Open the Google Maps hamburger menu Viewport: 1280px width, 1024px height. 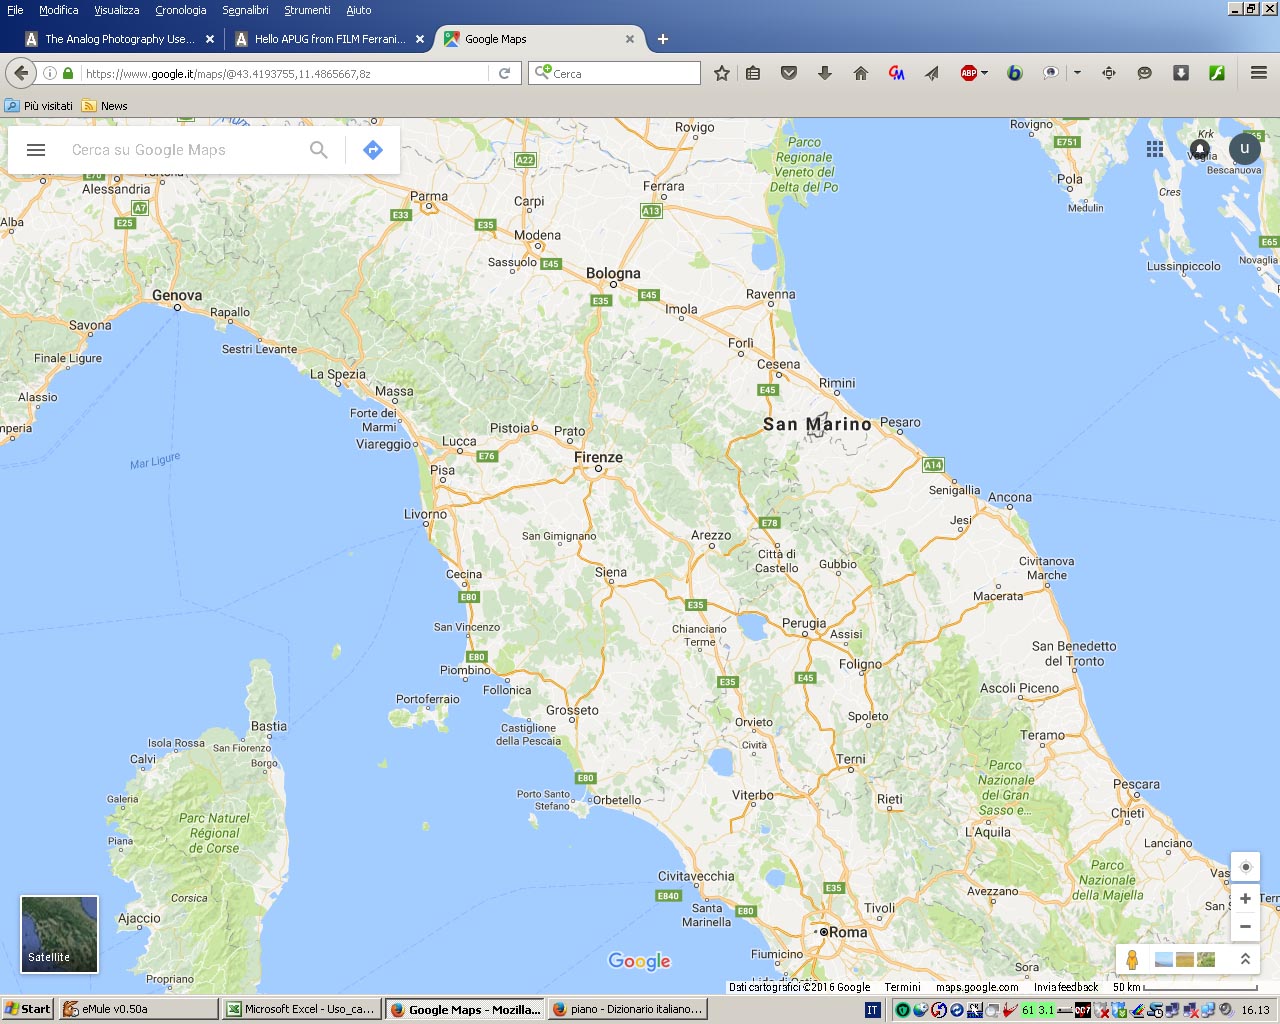click(x=36, y=150)
